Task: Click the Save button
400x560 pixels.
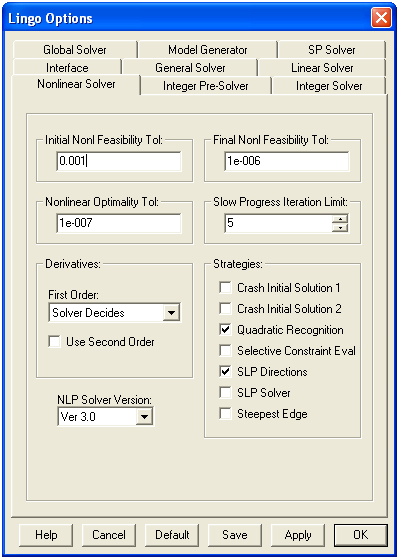Action: tap(235, 535)
